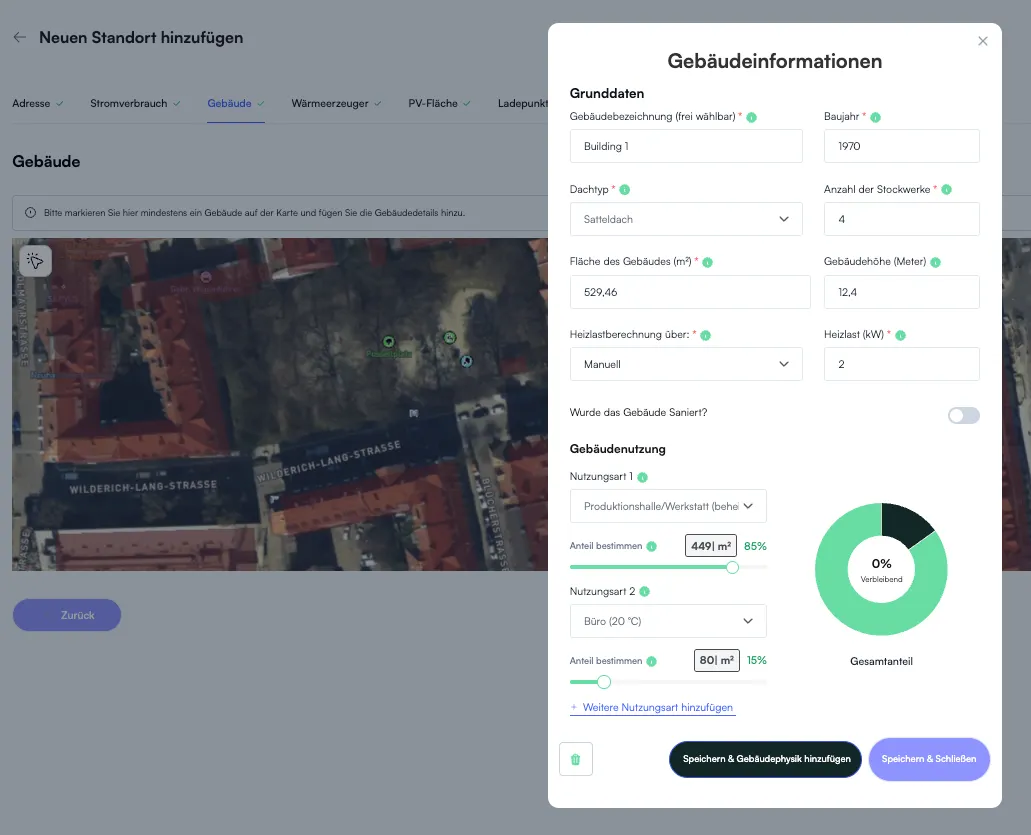Click the Nutzungsart 1 share slider handle
Viewport: 1031px width, 835px height.
click(732, 567)
